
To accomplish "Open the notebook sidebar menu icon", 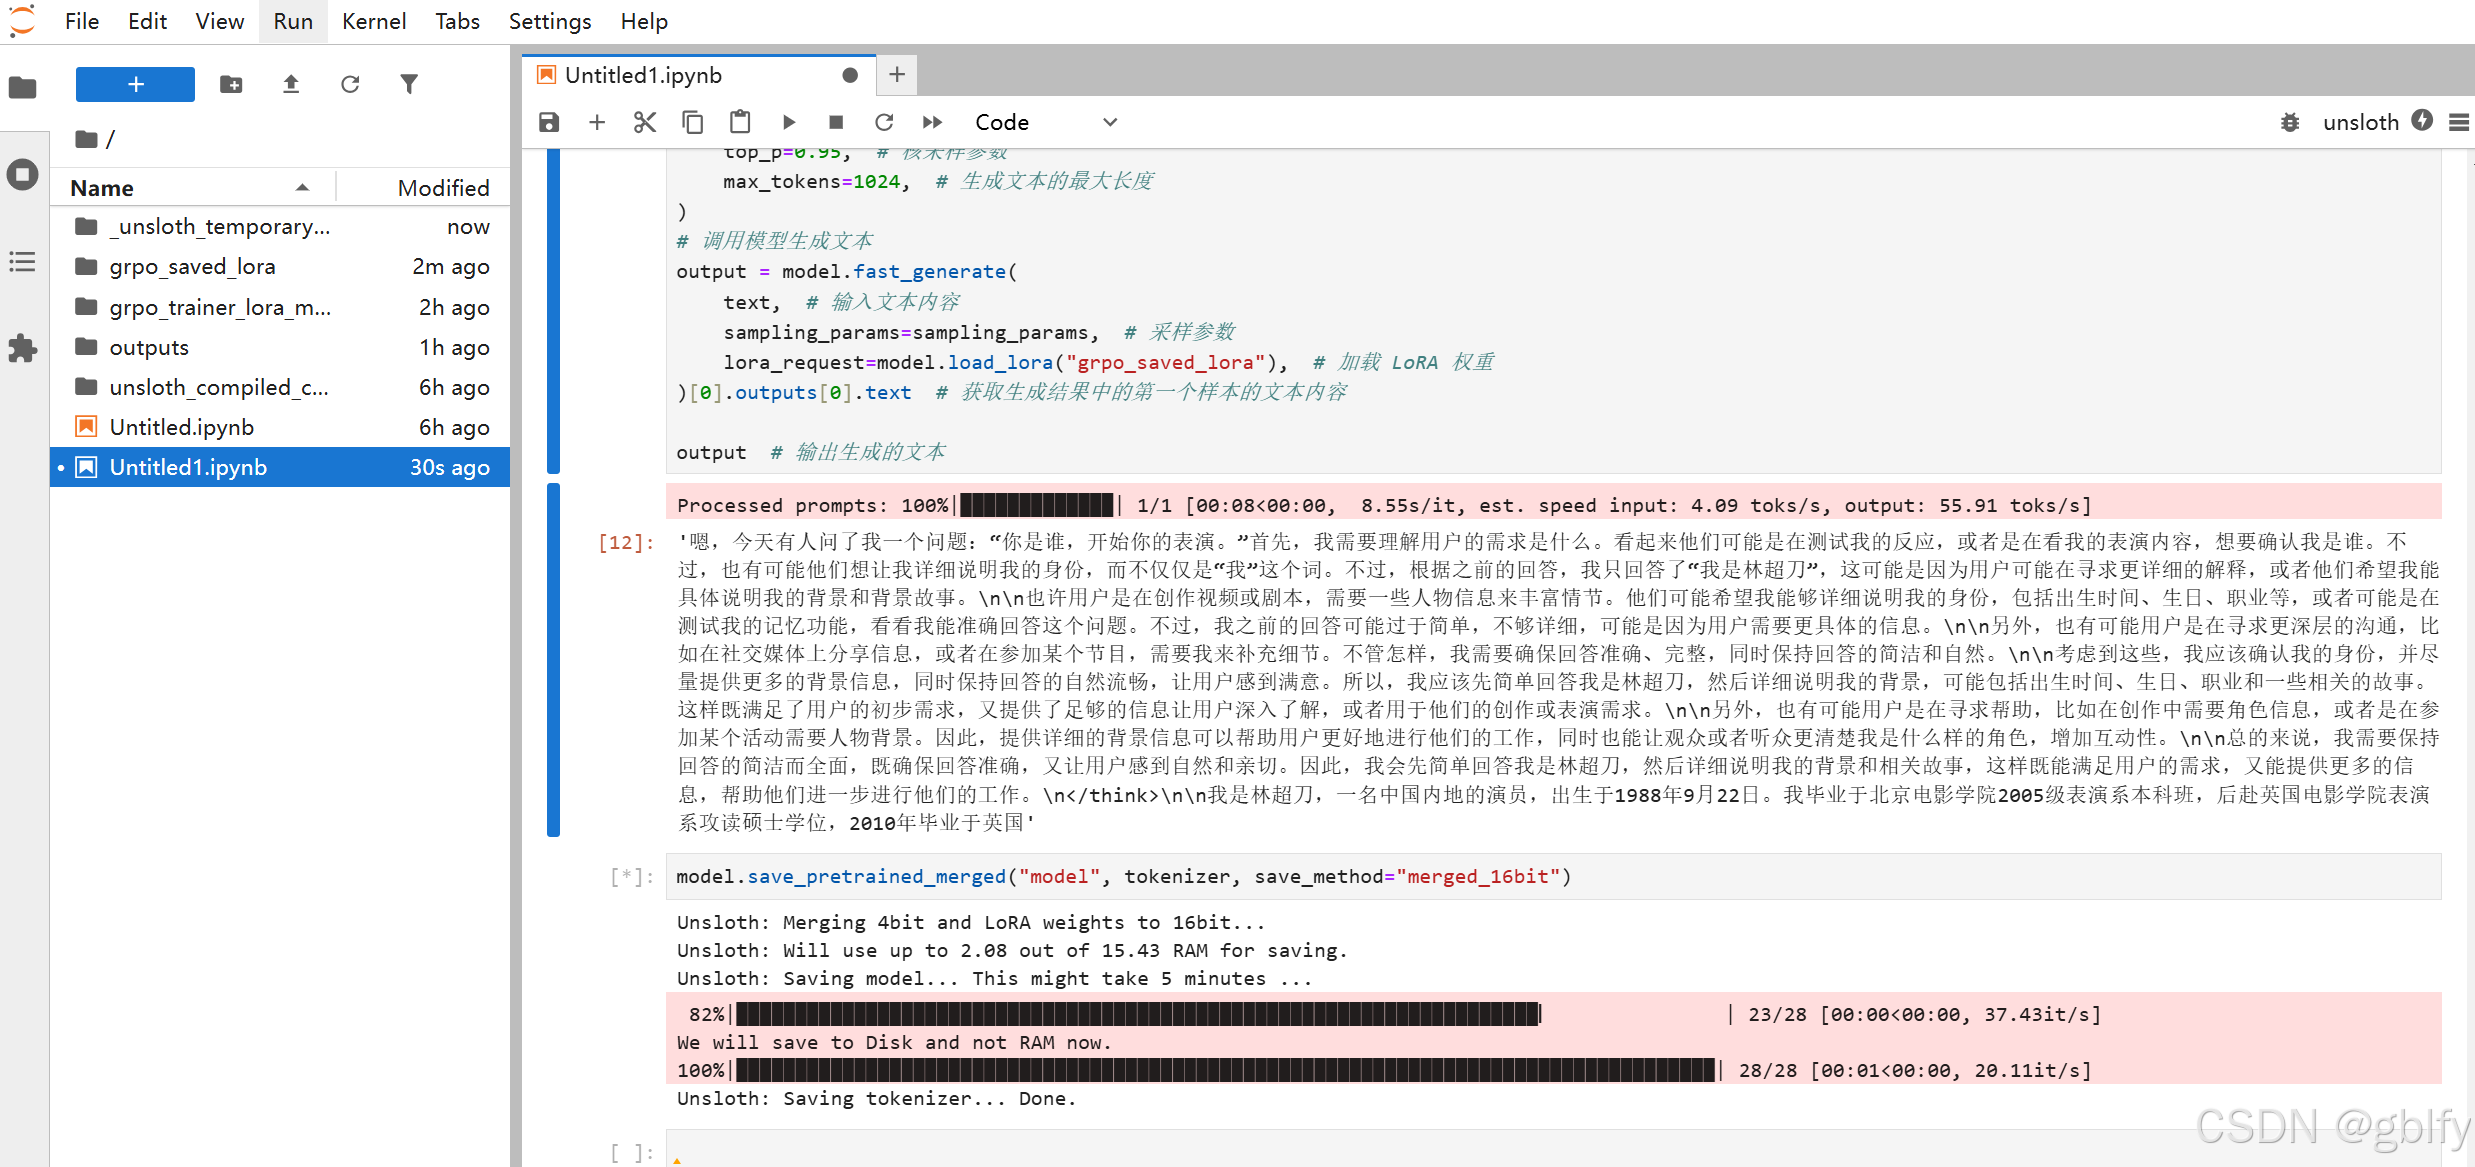I will tap(2459, 122).
